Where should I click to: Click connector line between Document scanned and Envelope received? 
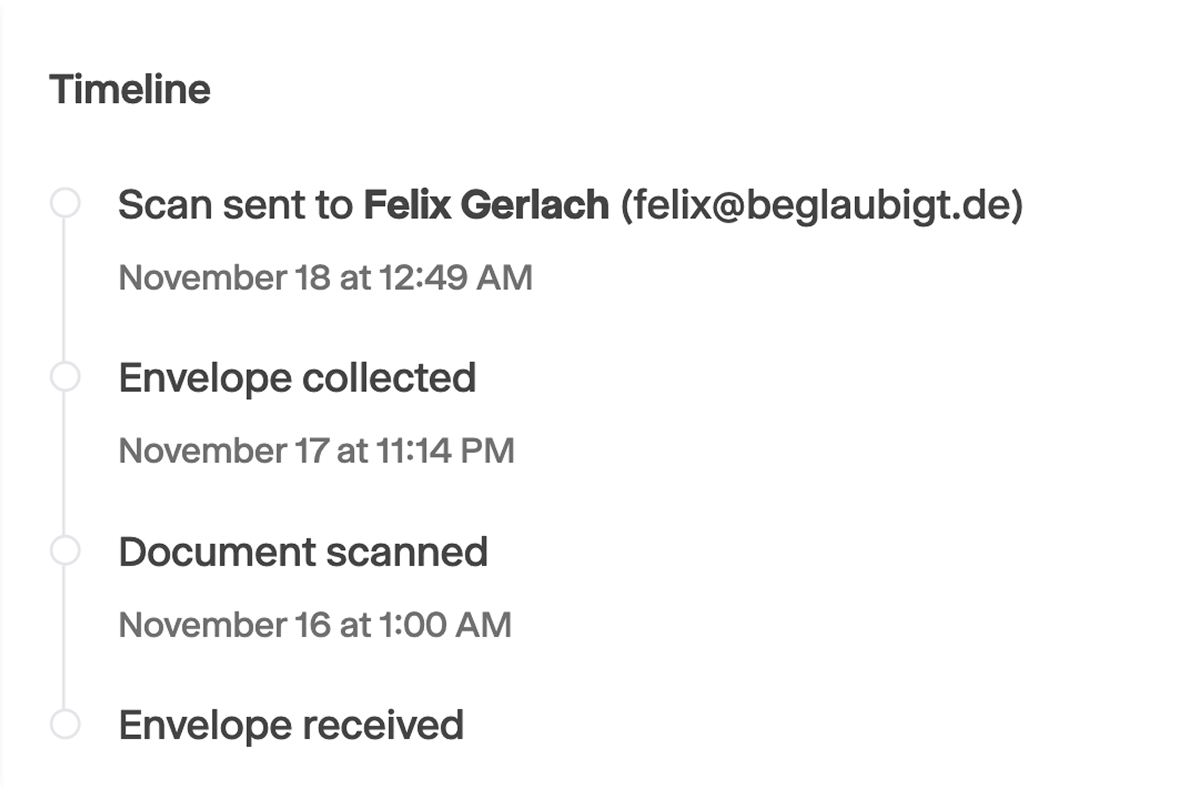[65, 637]
